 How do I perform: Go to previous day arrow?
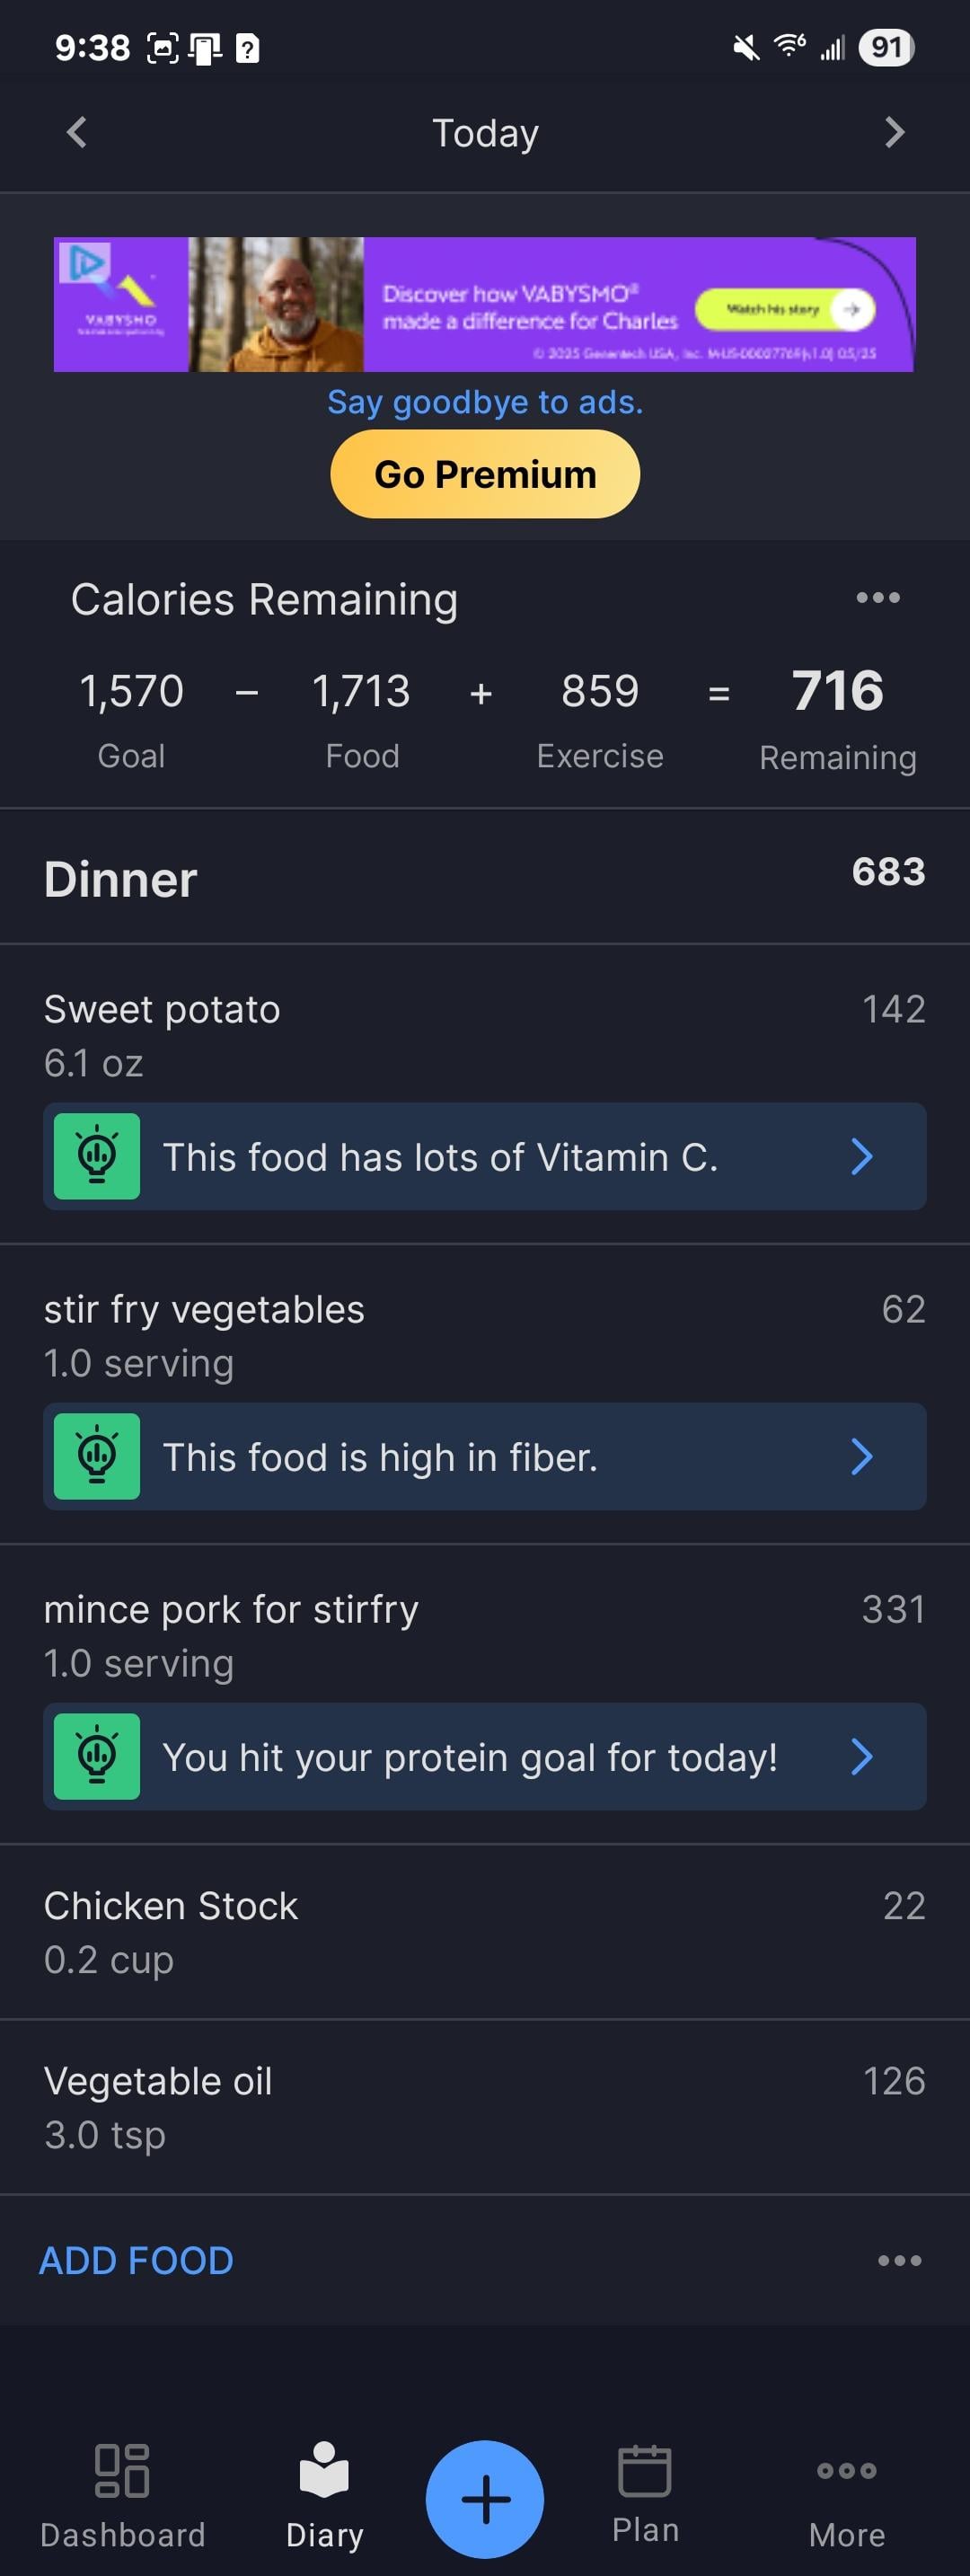[x=77, y=132]
